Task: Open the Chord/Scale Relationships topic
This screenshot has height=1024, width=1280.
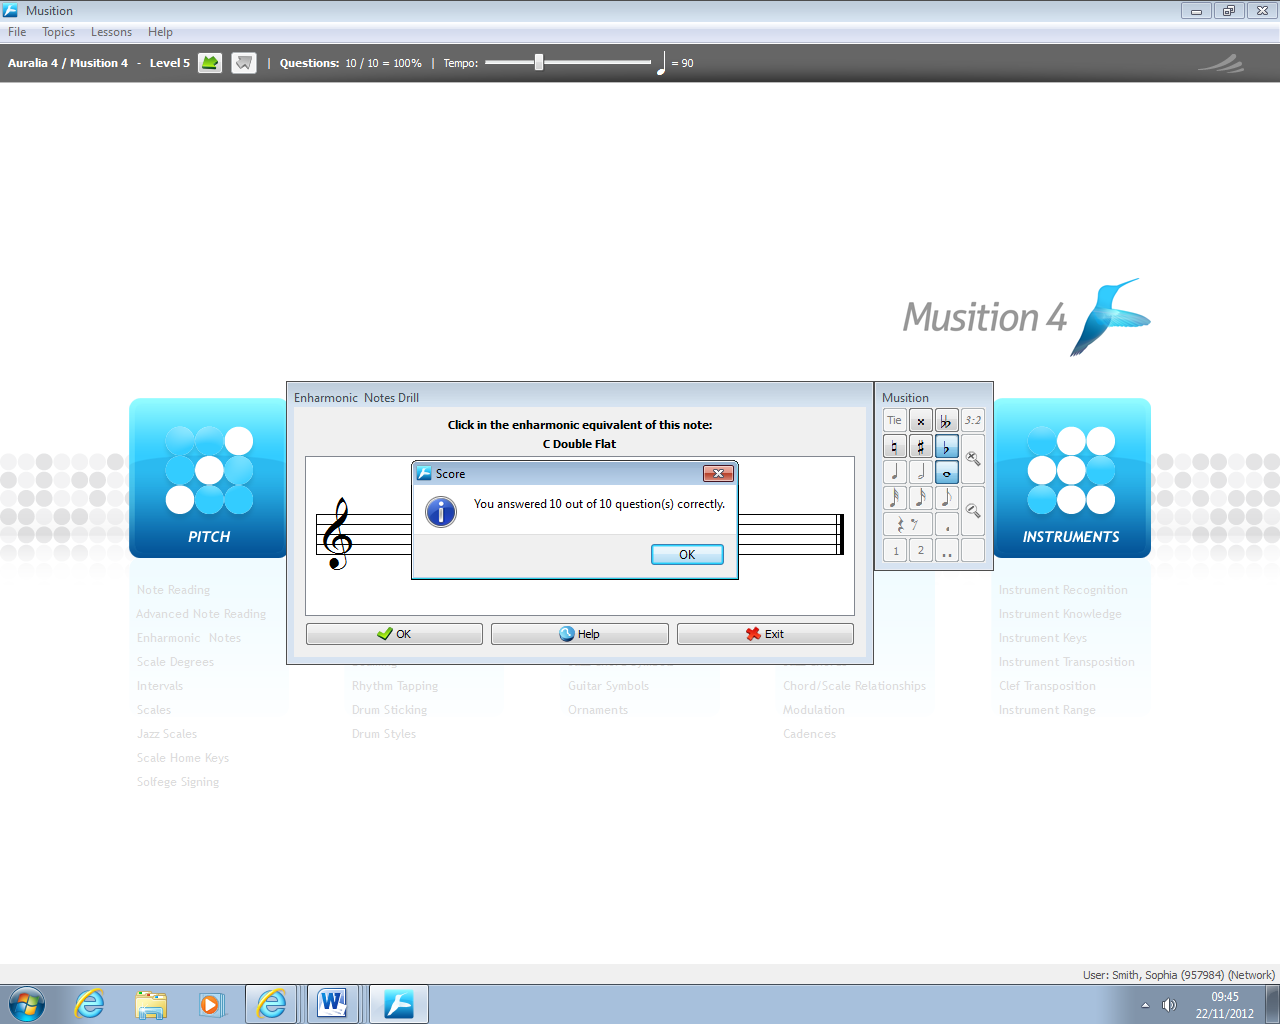Action: pos(855,686)
